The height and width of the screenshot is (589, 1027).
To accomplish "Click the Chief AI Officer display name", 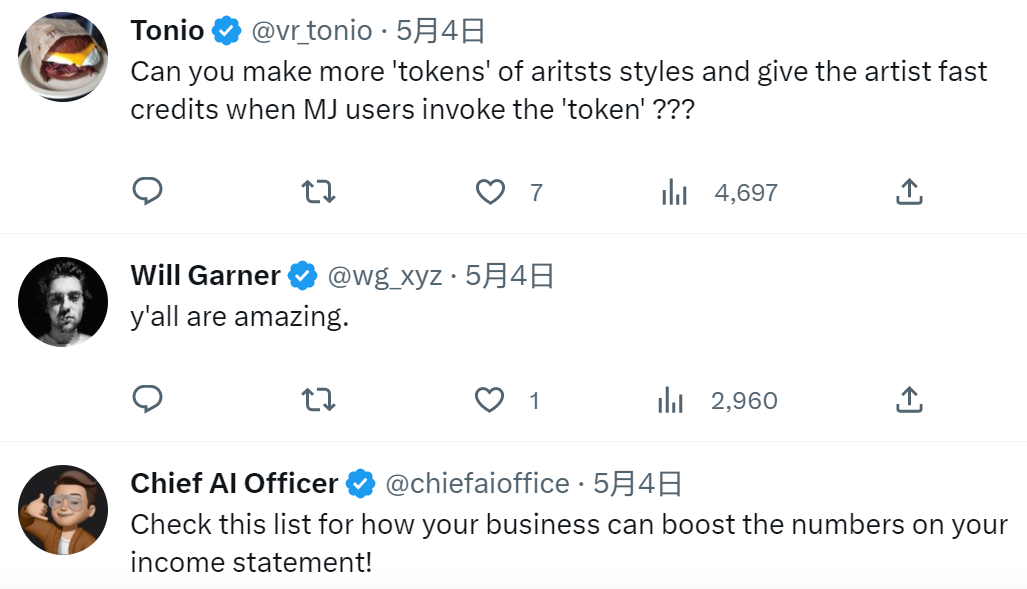I will 234,484.
